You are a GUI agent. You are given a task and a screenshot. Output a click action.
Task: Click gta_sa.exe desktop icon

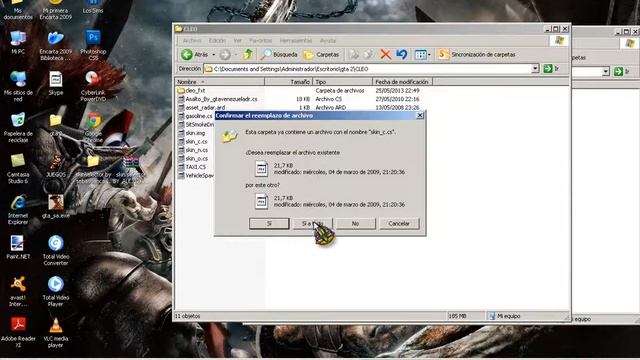[56, 206]
